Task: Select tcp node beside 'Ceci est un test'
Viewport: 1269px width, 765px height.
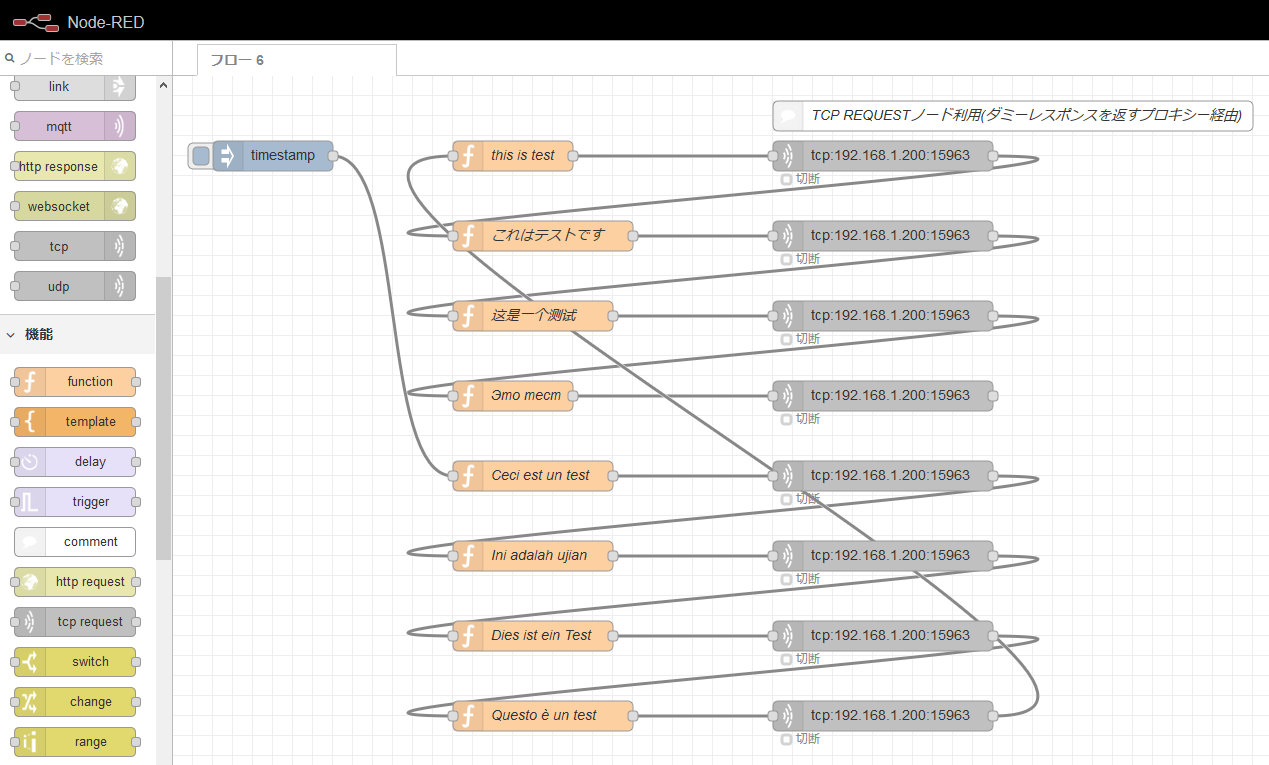Action: point(883,476)
